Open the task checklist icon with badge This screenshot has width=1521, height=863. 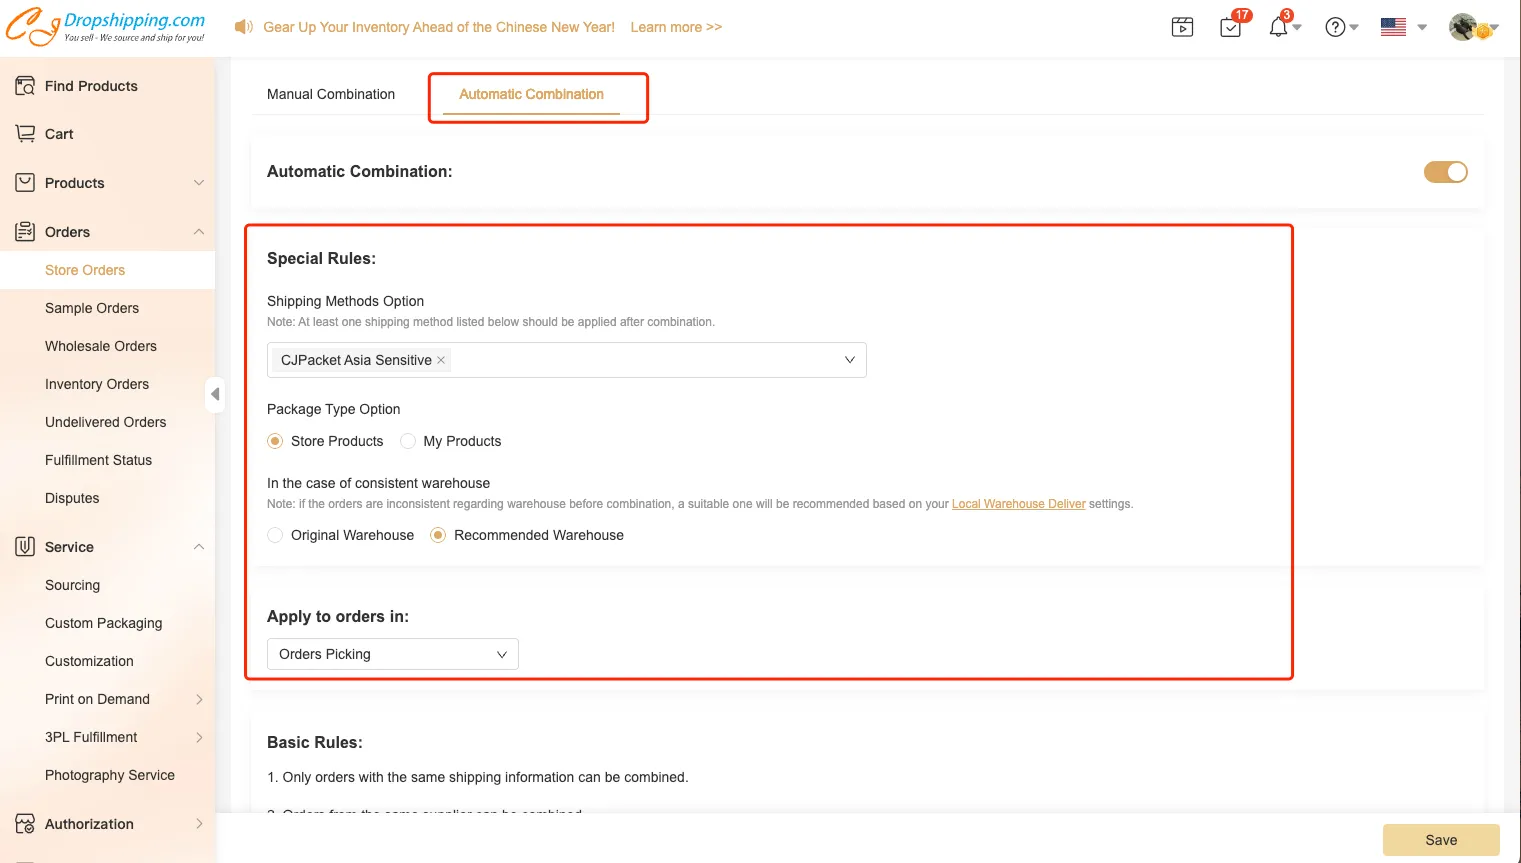pyautogui.click(x=1231, y=27)
